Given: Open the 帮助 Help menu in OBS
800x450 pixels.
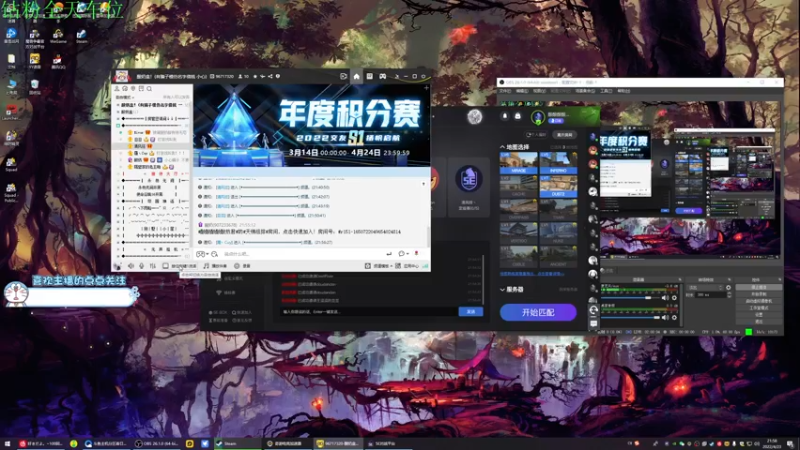Looking at the screenshot, I should click(623, 91).
